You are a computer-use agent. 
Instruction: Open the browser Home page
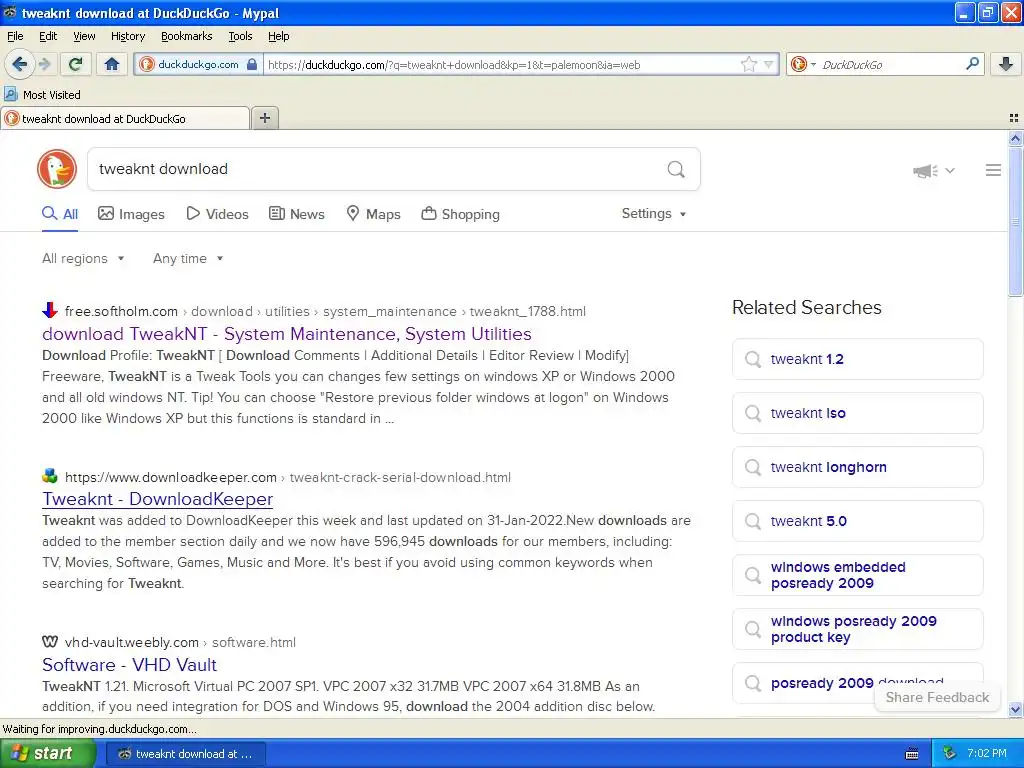[112, 64]
